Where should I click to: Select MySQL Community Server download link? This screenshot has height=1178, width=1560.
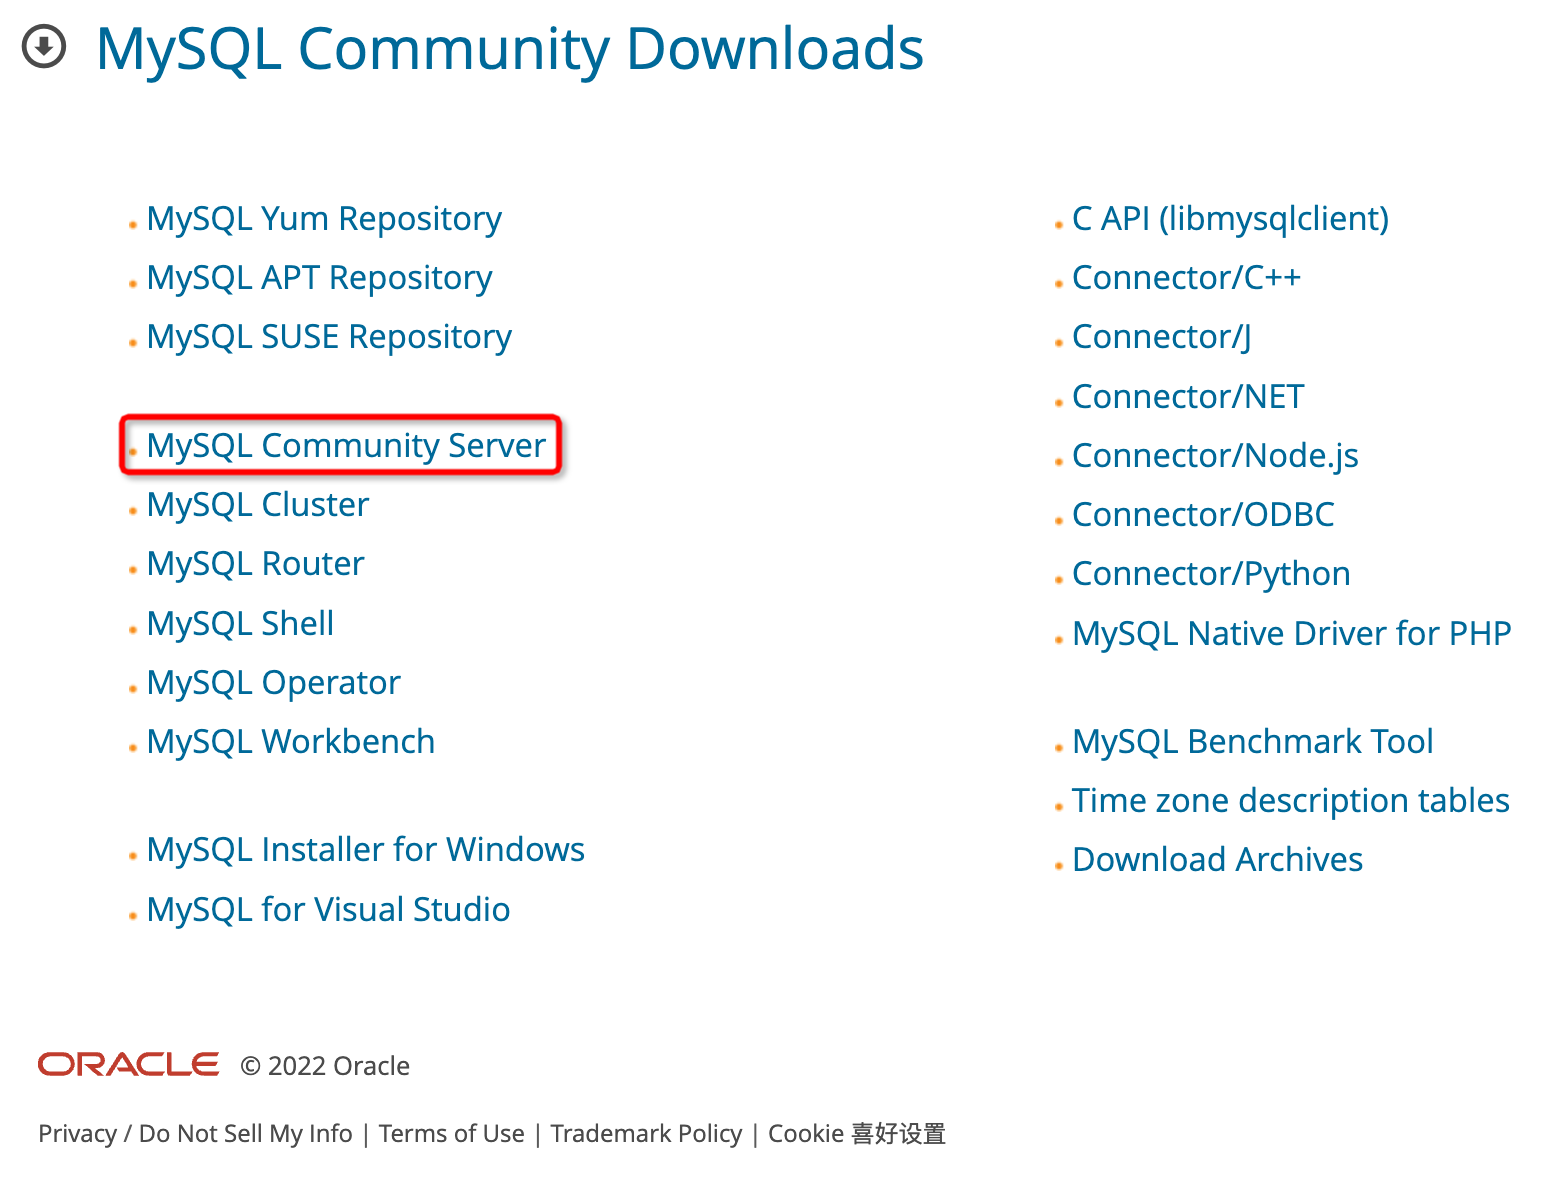(x=346, y=445)
